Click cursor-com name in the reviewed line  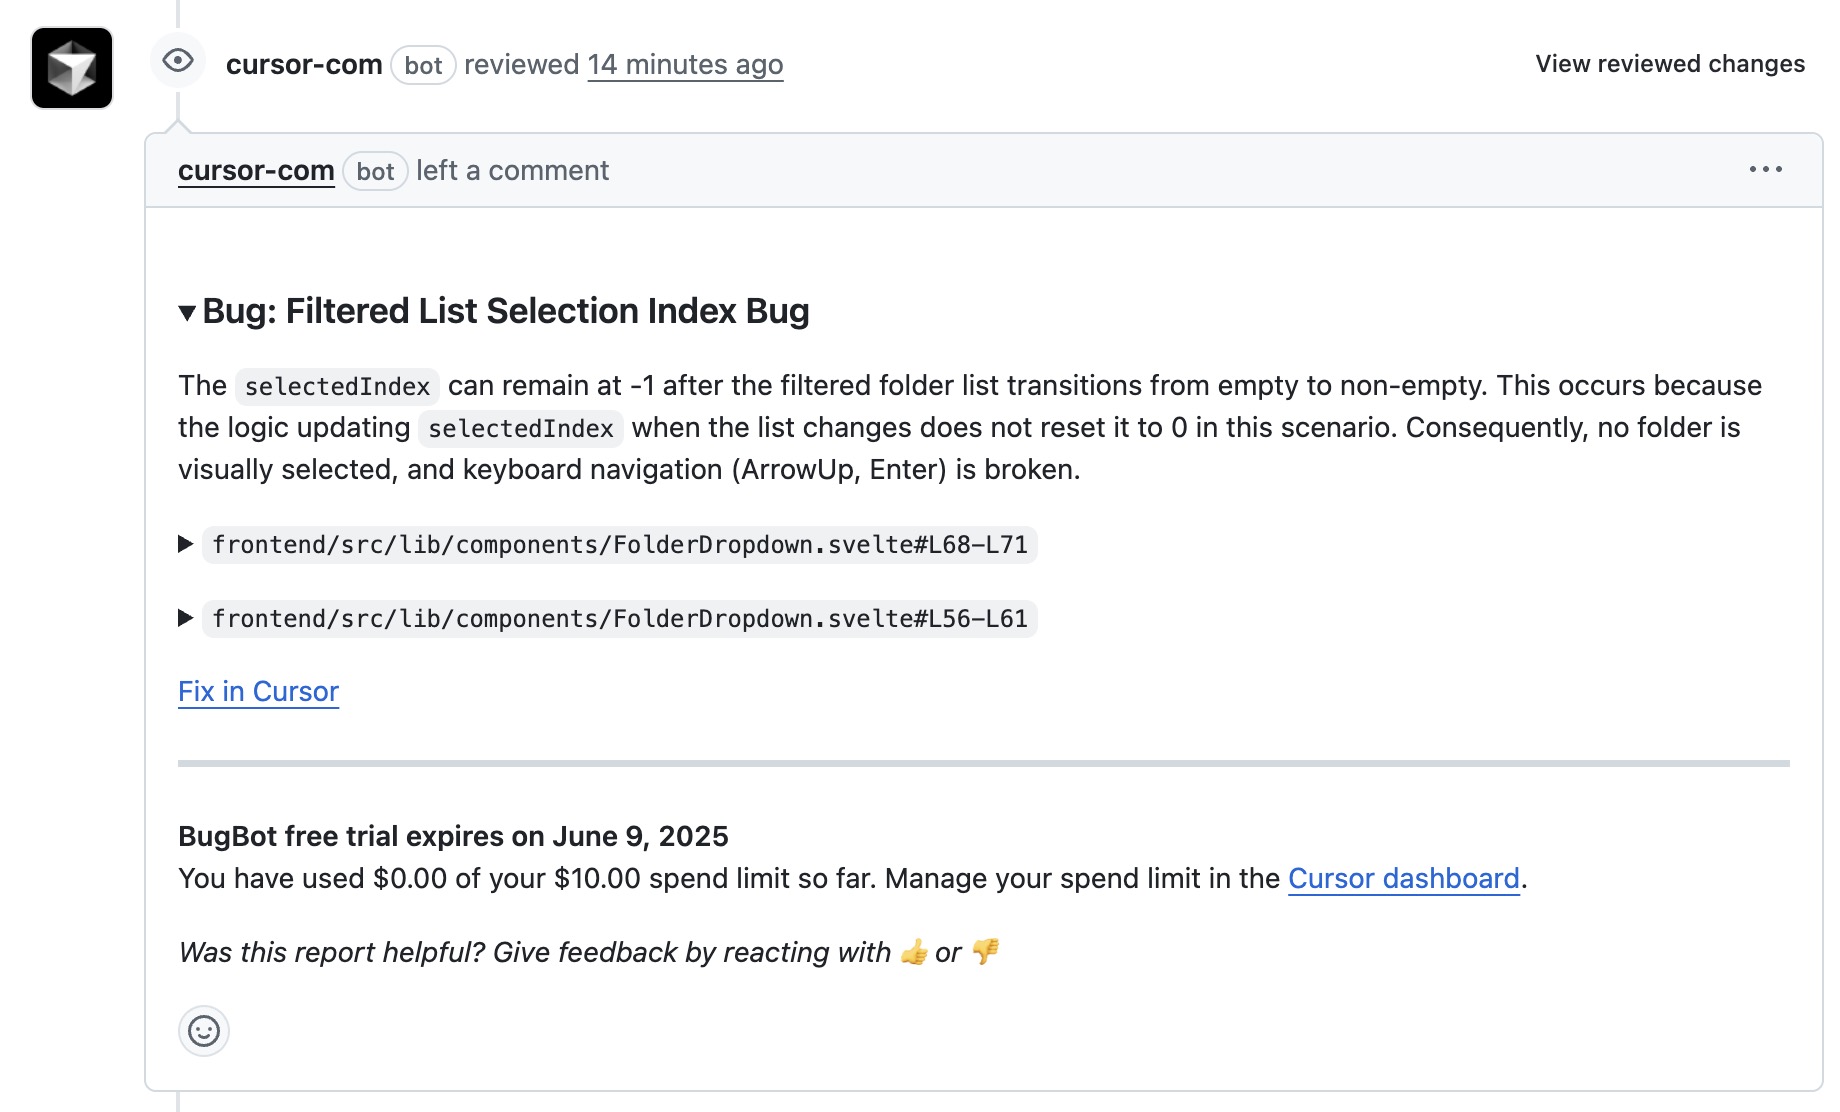pos(304,65)
